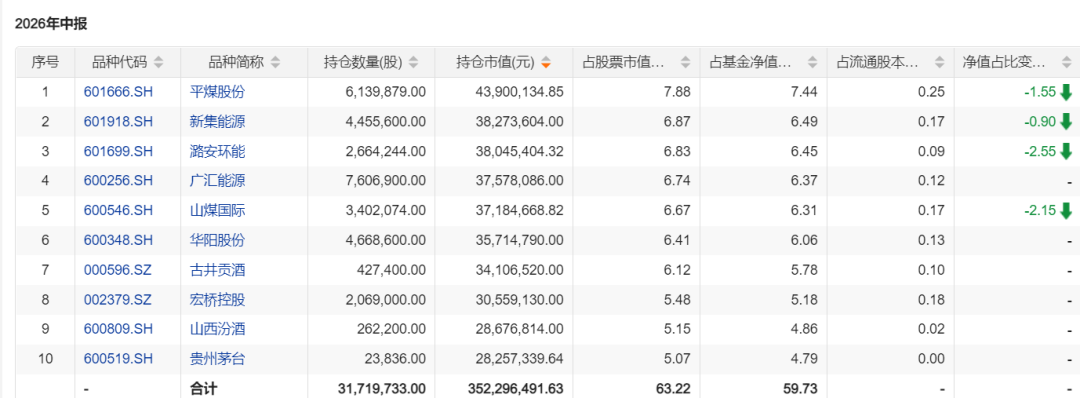This screenshot has width=1080, height=398.
Task: Sort by 品种简称 column arrows
Action: (x=276, y=63)
